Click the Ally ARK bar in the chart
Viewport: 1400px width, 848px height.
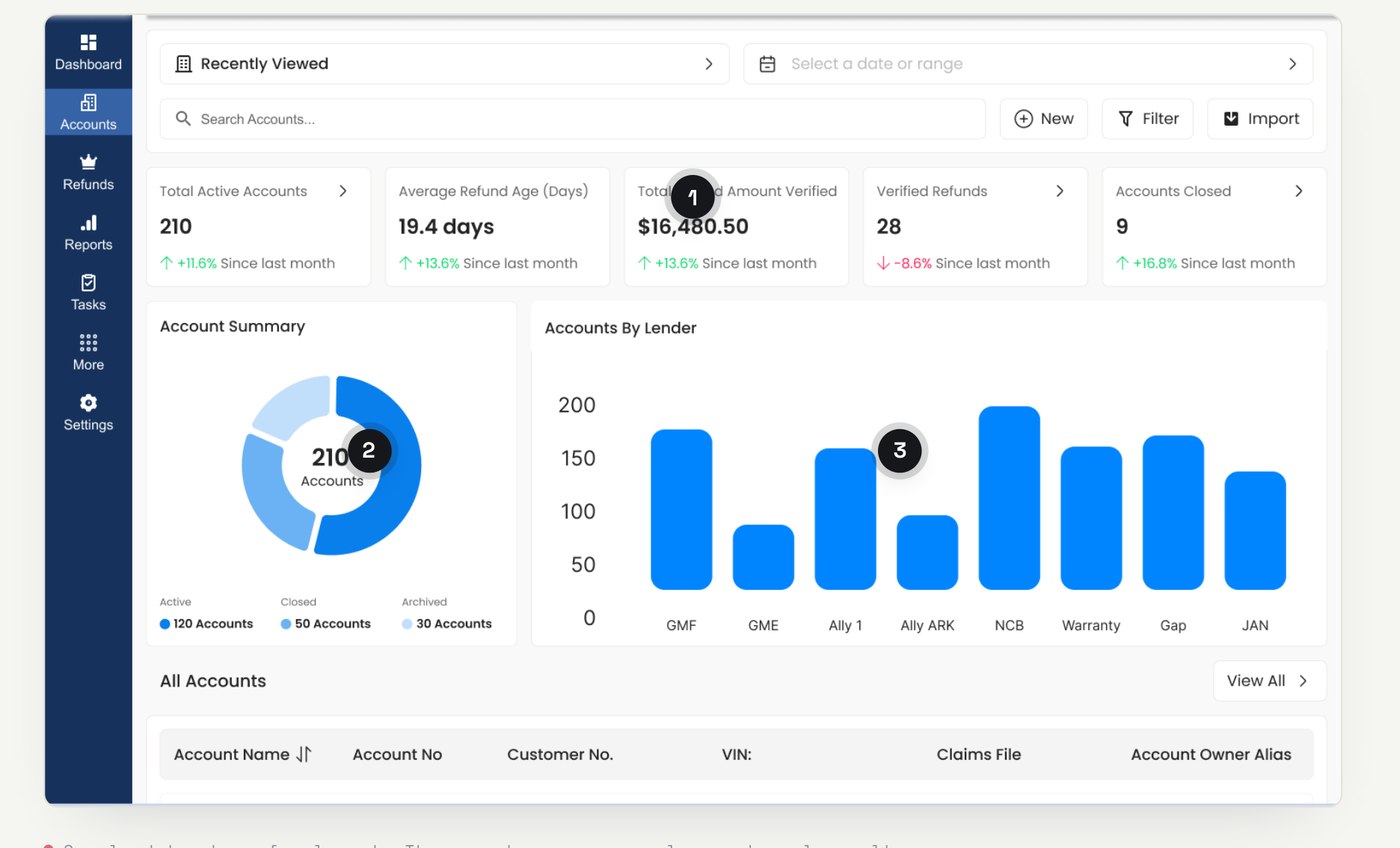click(x=927, y=552)
